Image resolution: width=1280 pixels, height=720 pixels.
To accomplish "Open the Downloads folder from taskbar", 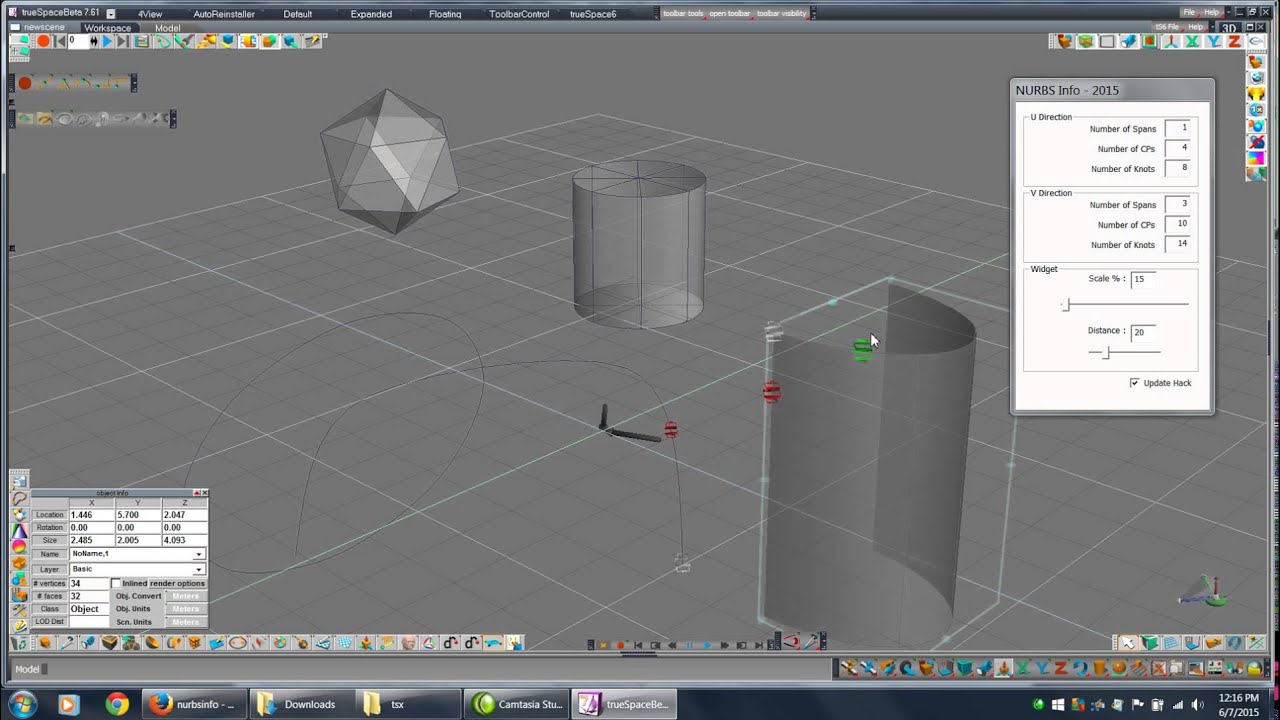I will [x=299, y=704].
